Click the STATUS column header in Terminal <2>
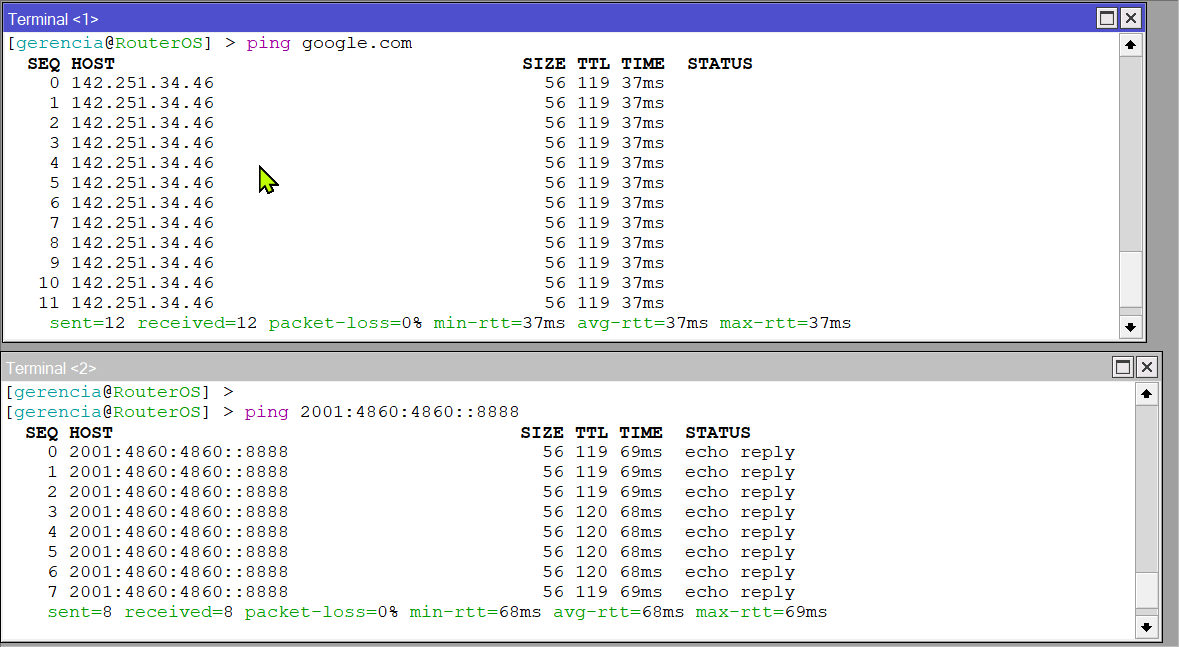The width and height of the screenshot is (1179, 647). (717, 433)
